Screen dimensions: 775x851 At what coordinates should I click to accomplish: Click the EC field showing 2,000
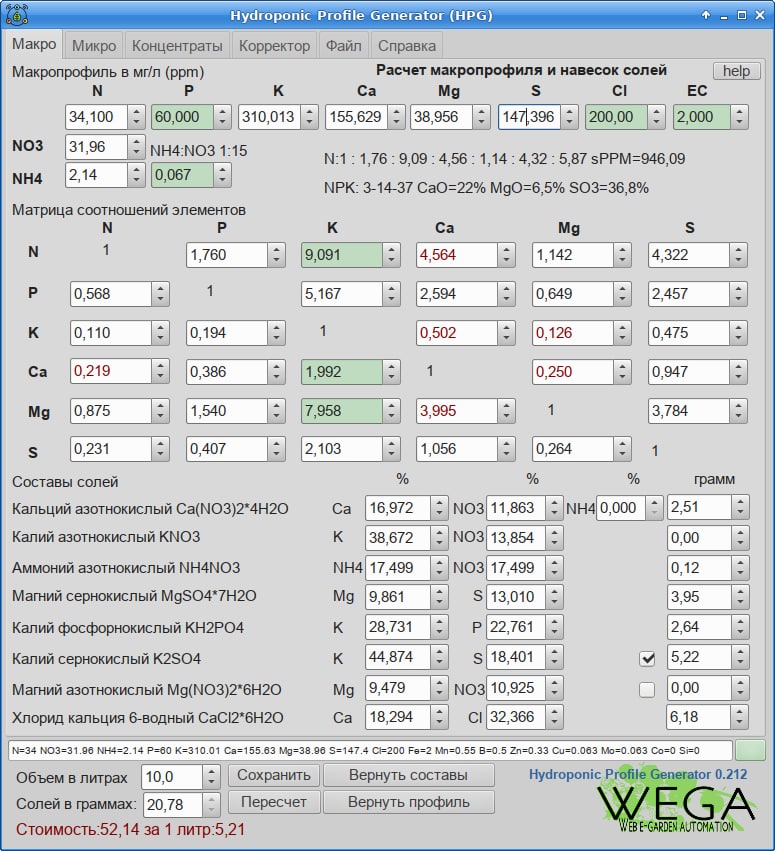[x=702, y=117]
